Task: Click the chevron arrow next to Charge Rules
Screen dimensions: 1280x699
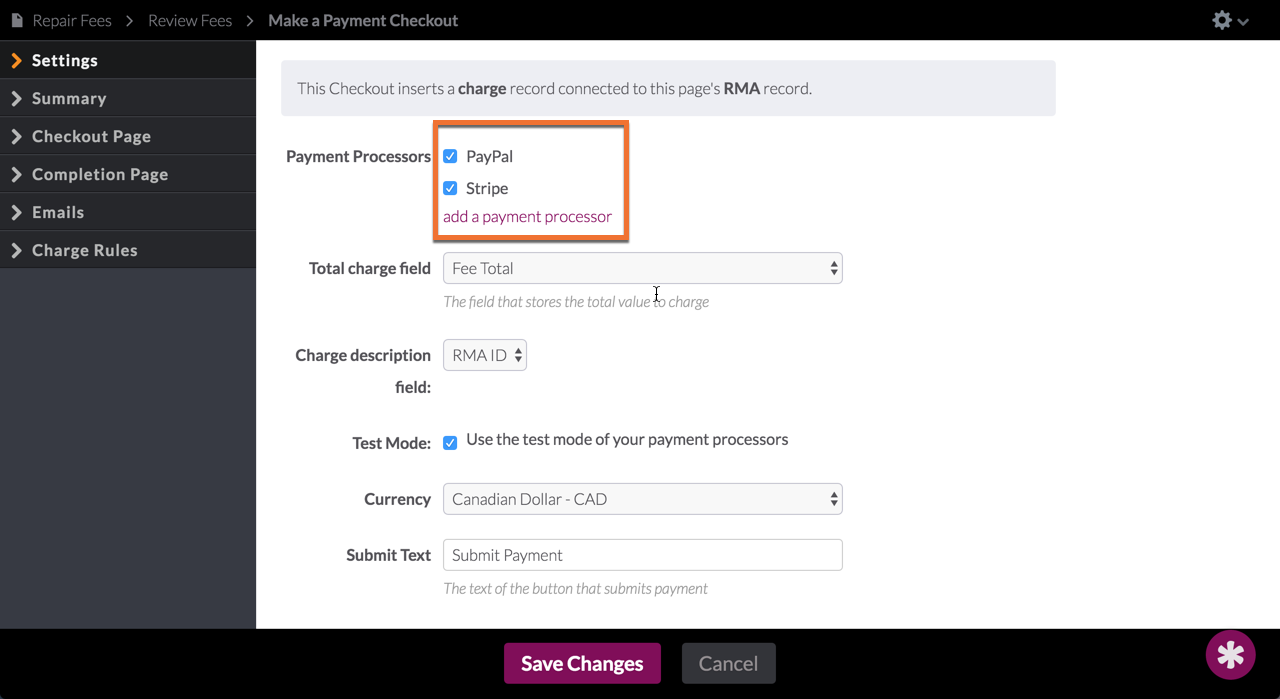Action: click(x=16, y=250)
